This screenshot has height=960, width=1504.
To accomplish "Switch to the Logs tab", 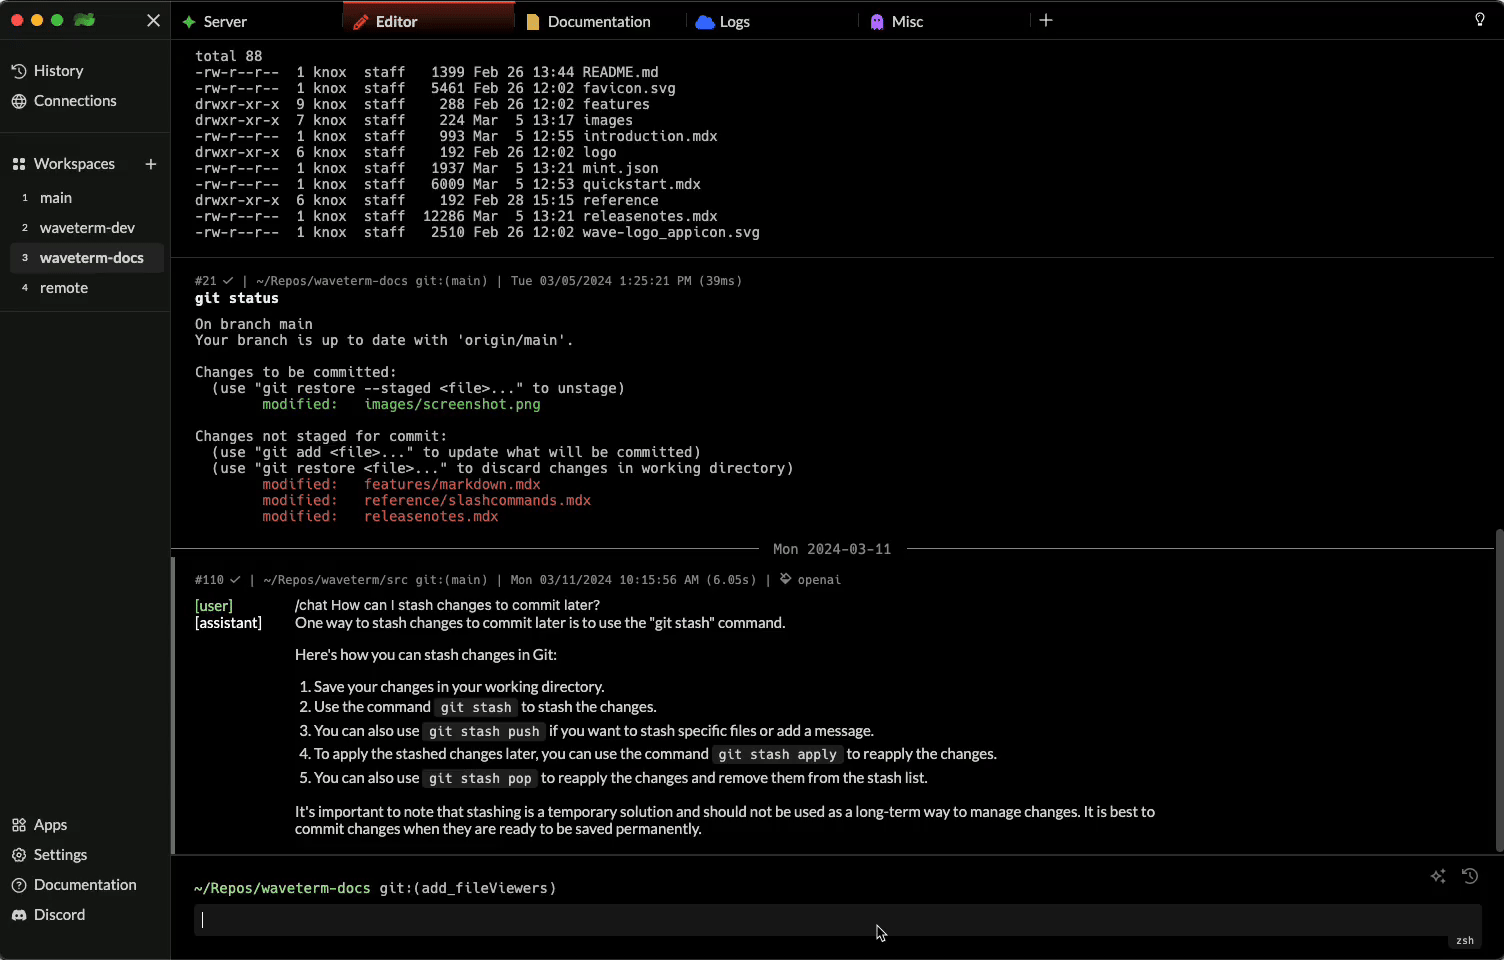I will [x=734, y=22].
